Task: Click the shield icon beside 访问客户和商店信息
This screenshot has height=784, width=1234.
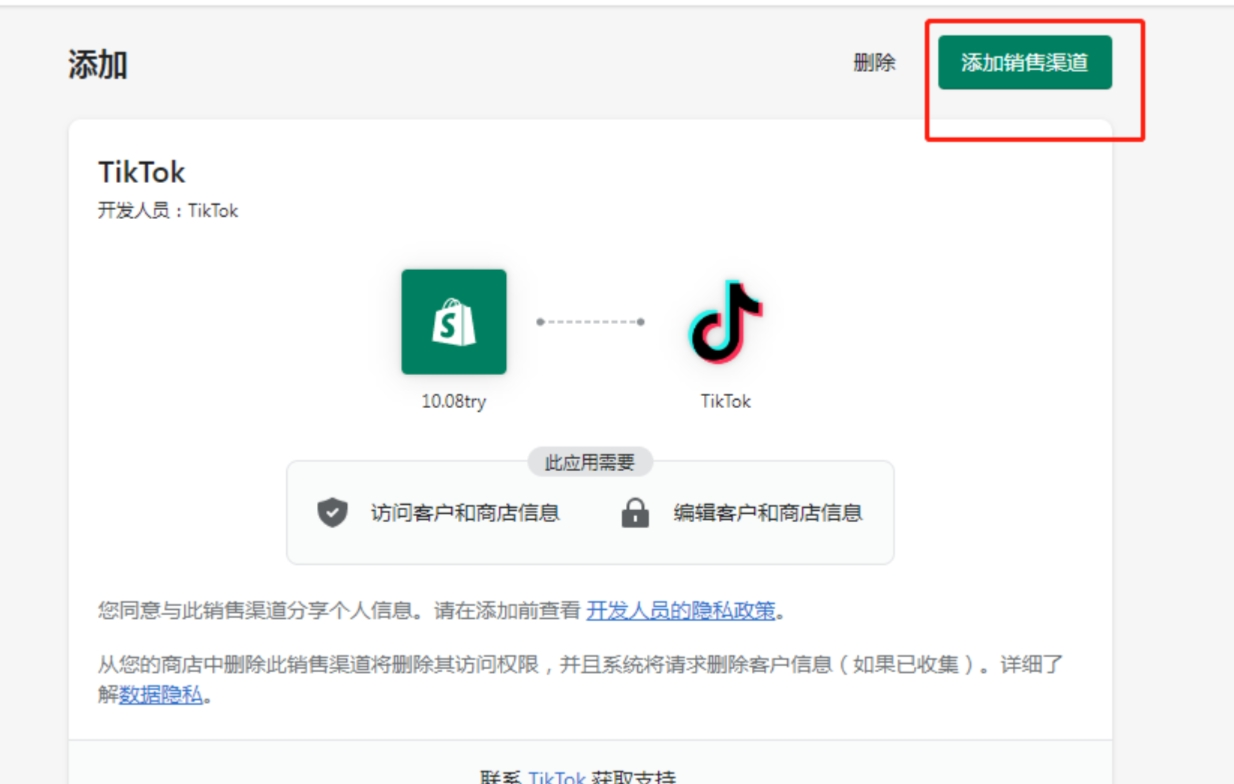Action: pos(332,513)
